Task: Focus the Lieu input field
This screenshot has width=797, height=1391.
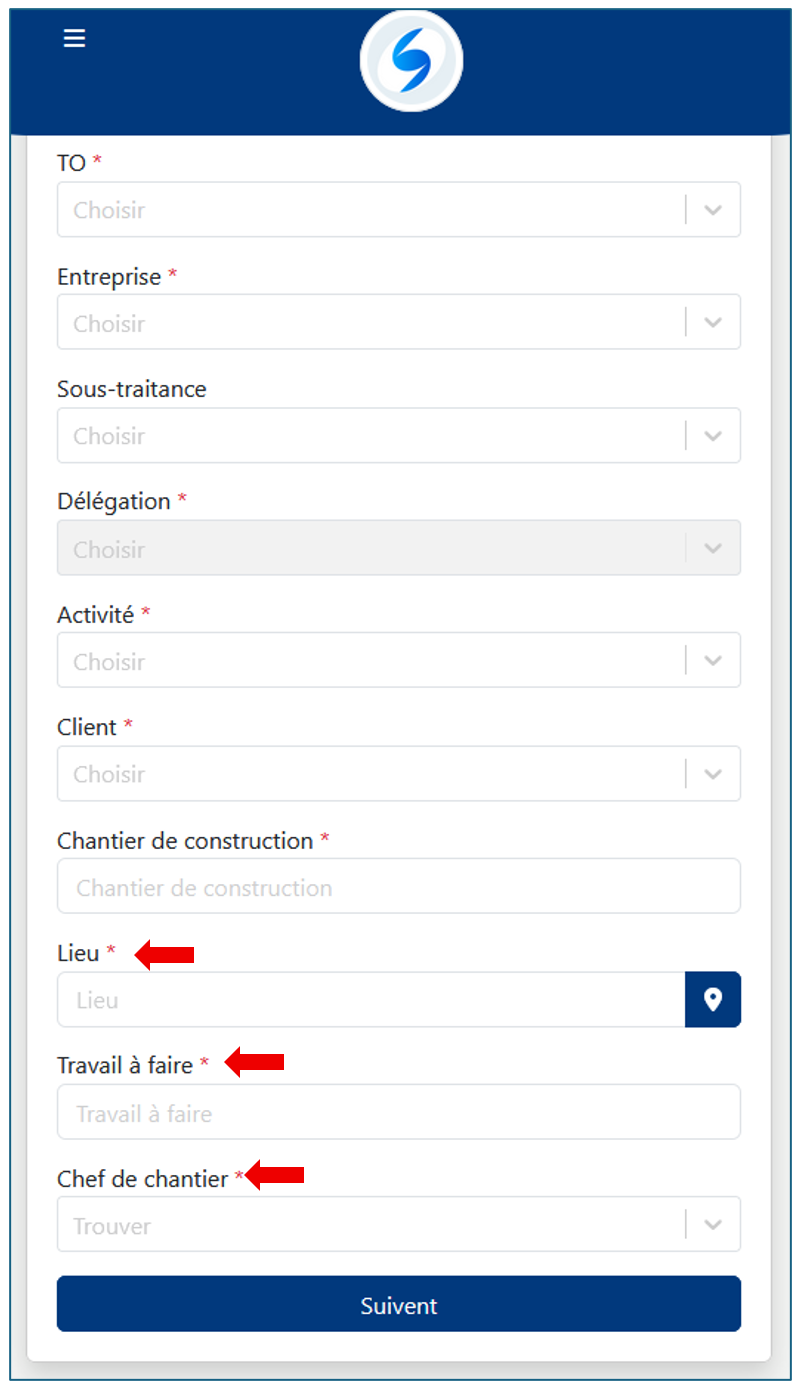Action: click(370, 1000)
